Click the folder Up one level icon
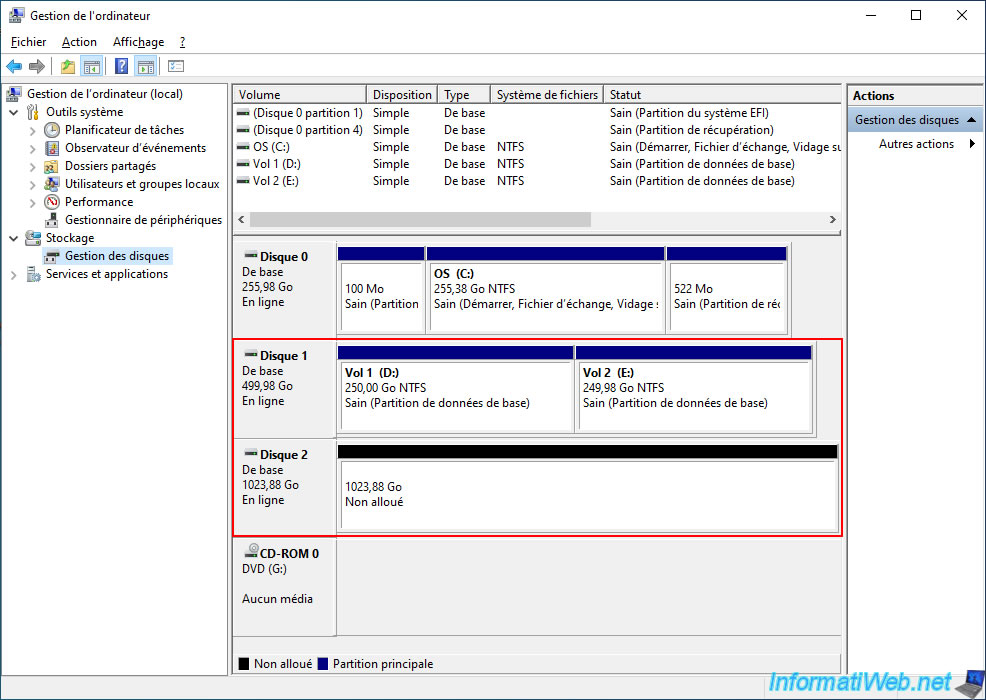The width and height of the screenshot is (986, 700). pyautogui.click(x=67, y=67)
